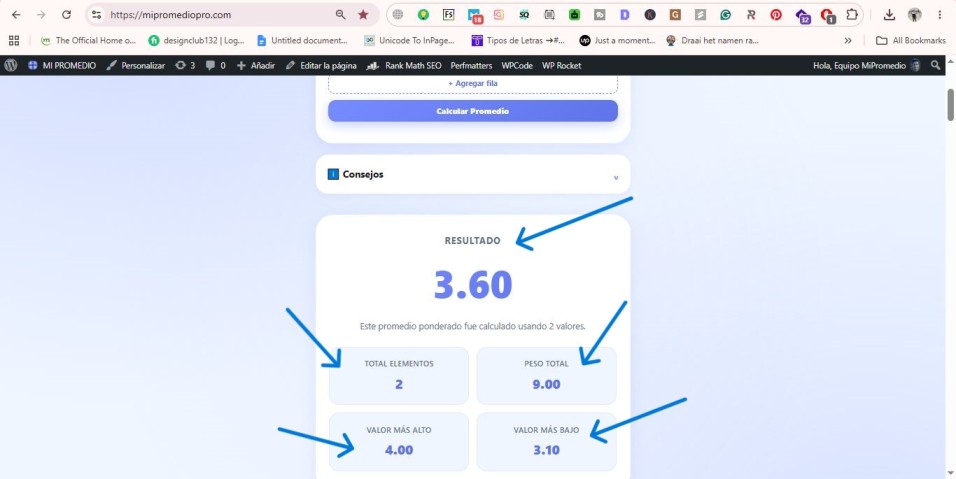Open the purple extension with badge 32
This screenshot has width=956, height=479.
tap(802, 16)
